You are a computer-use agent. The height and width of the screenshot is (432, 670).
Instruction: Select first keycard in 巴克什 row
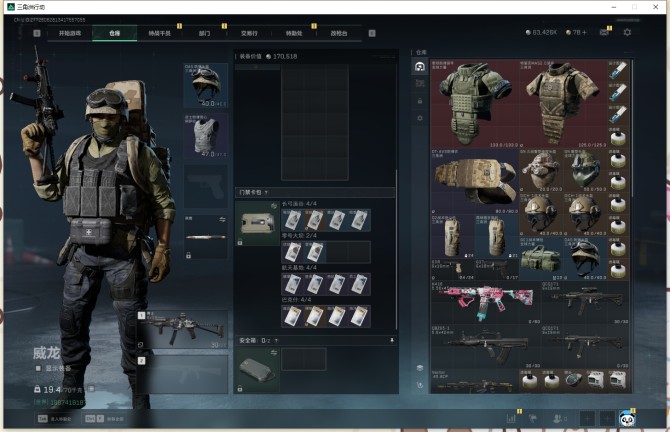293,317
